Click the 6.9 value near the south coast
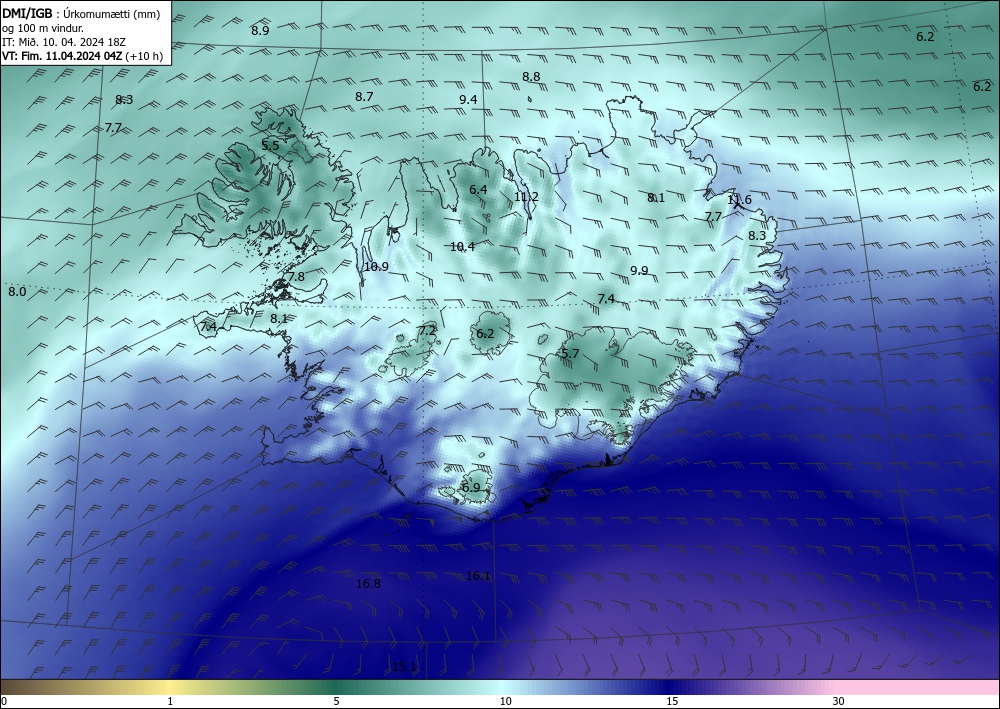 click(471, 487)
